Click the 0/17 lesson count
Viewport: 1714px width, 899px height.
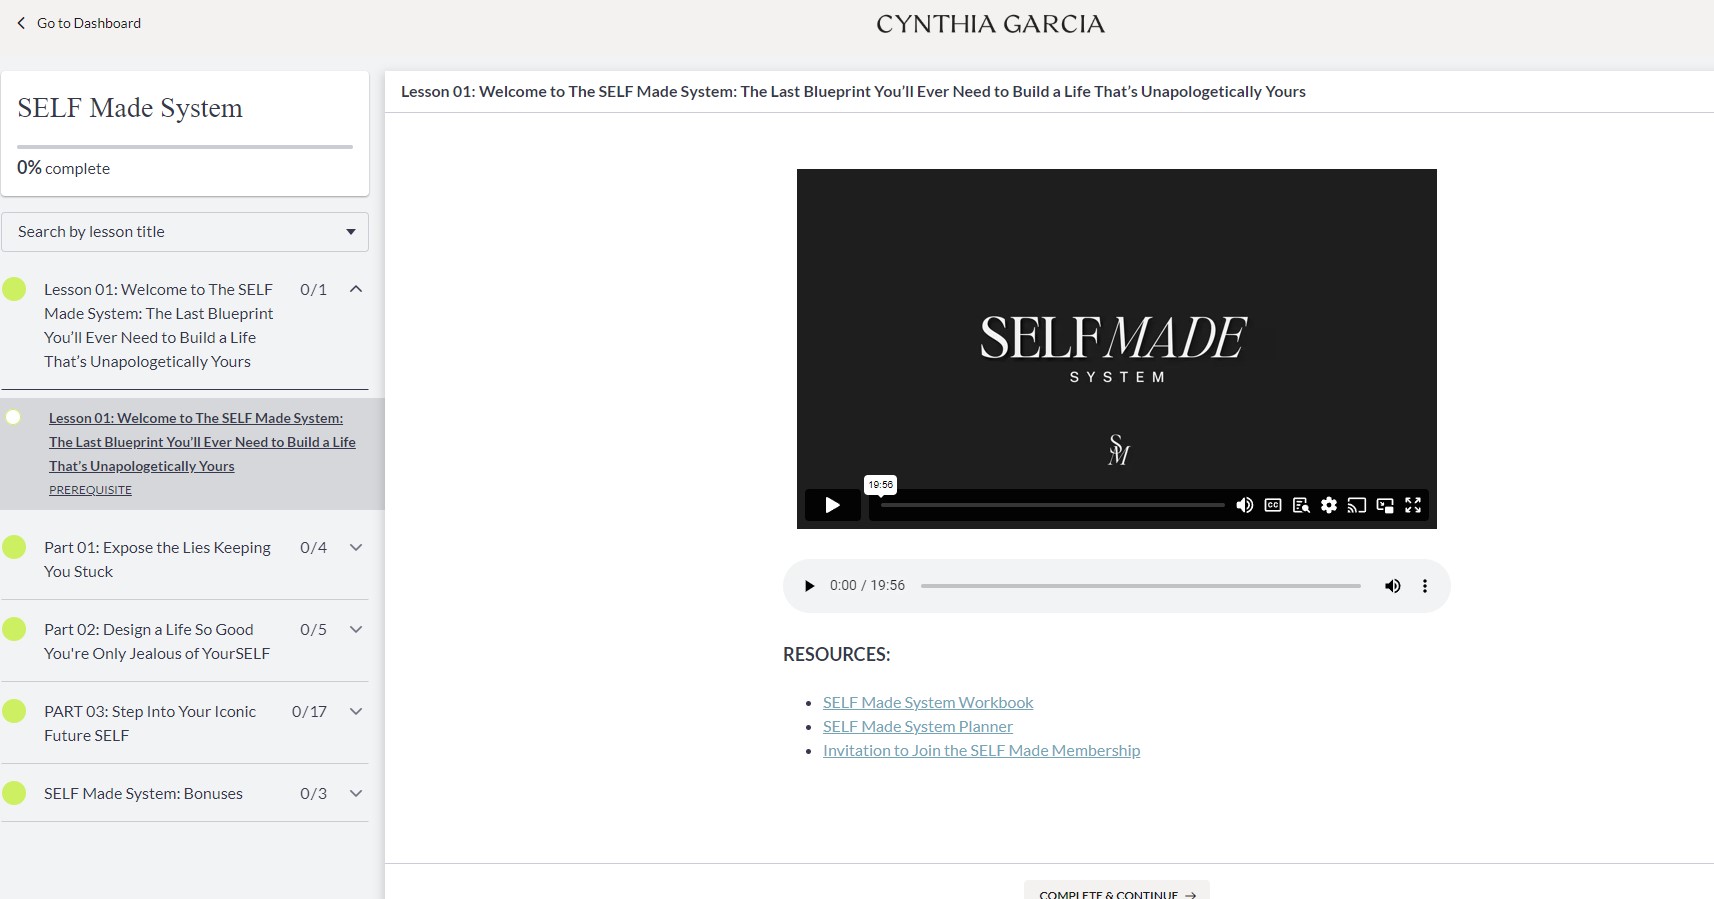[x=309, y=711]
